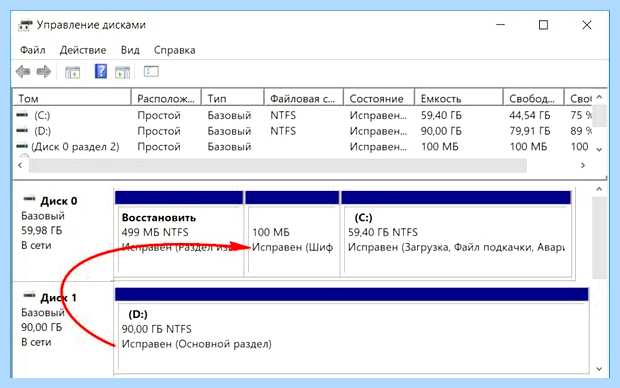620x388 pixels.
Task: Open the Вид menu
Action: pyautogui.click(x=130, y=50)
